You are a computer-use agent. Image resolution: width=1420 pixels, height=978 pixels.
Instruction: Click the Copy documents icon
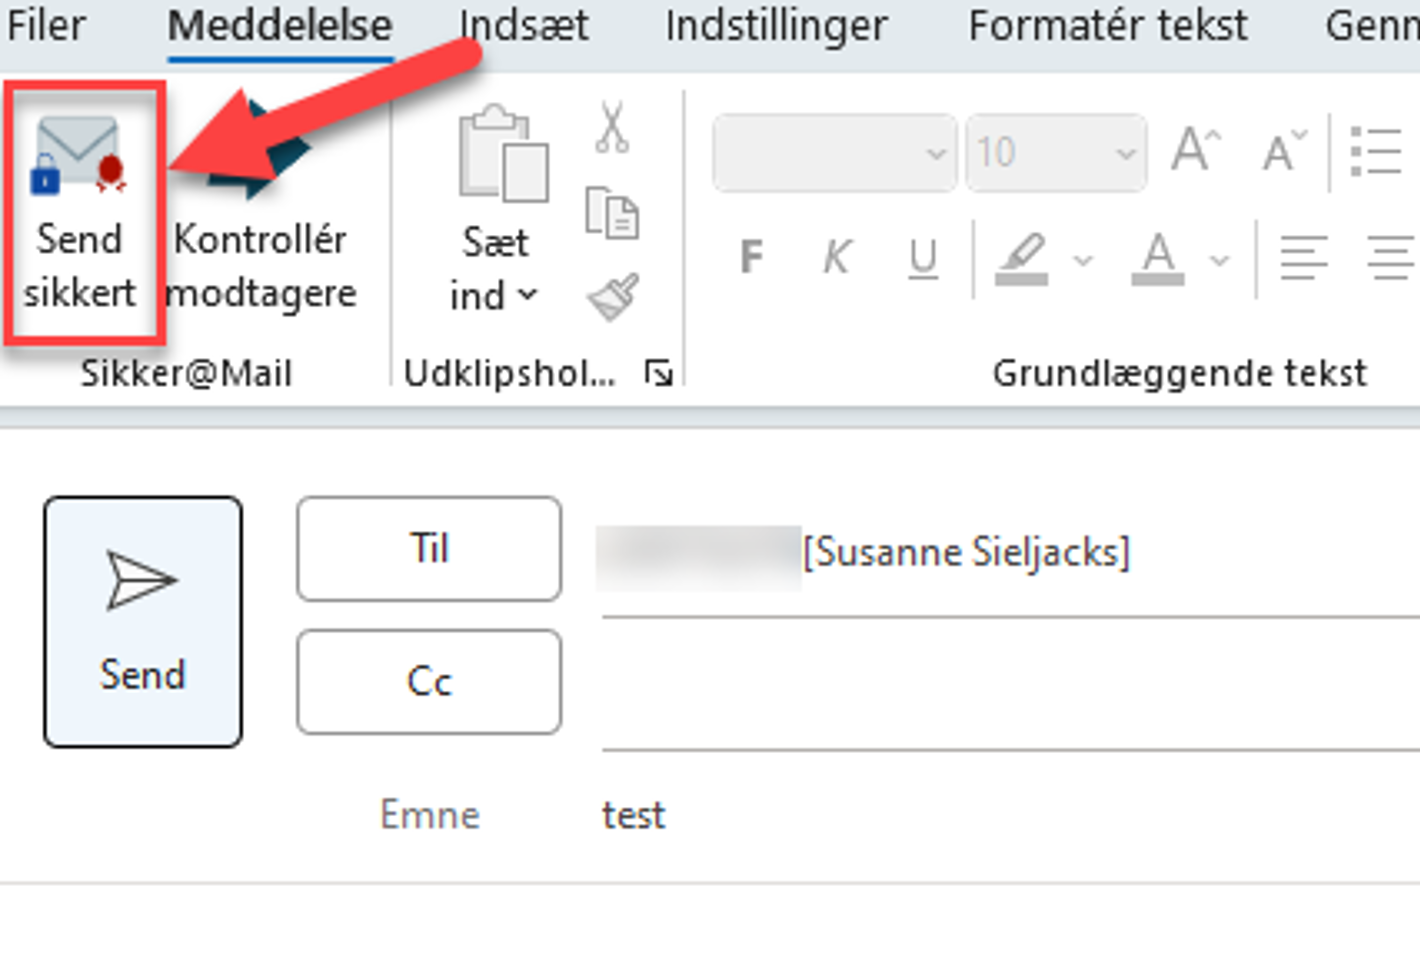coord(612,213)
